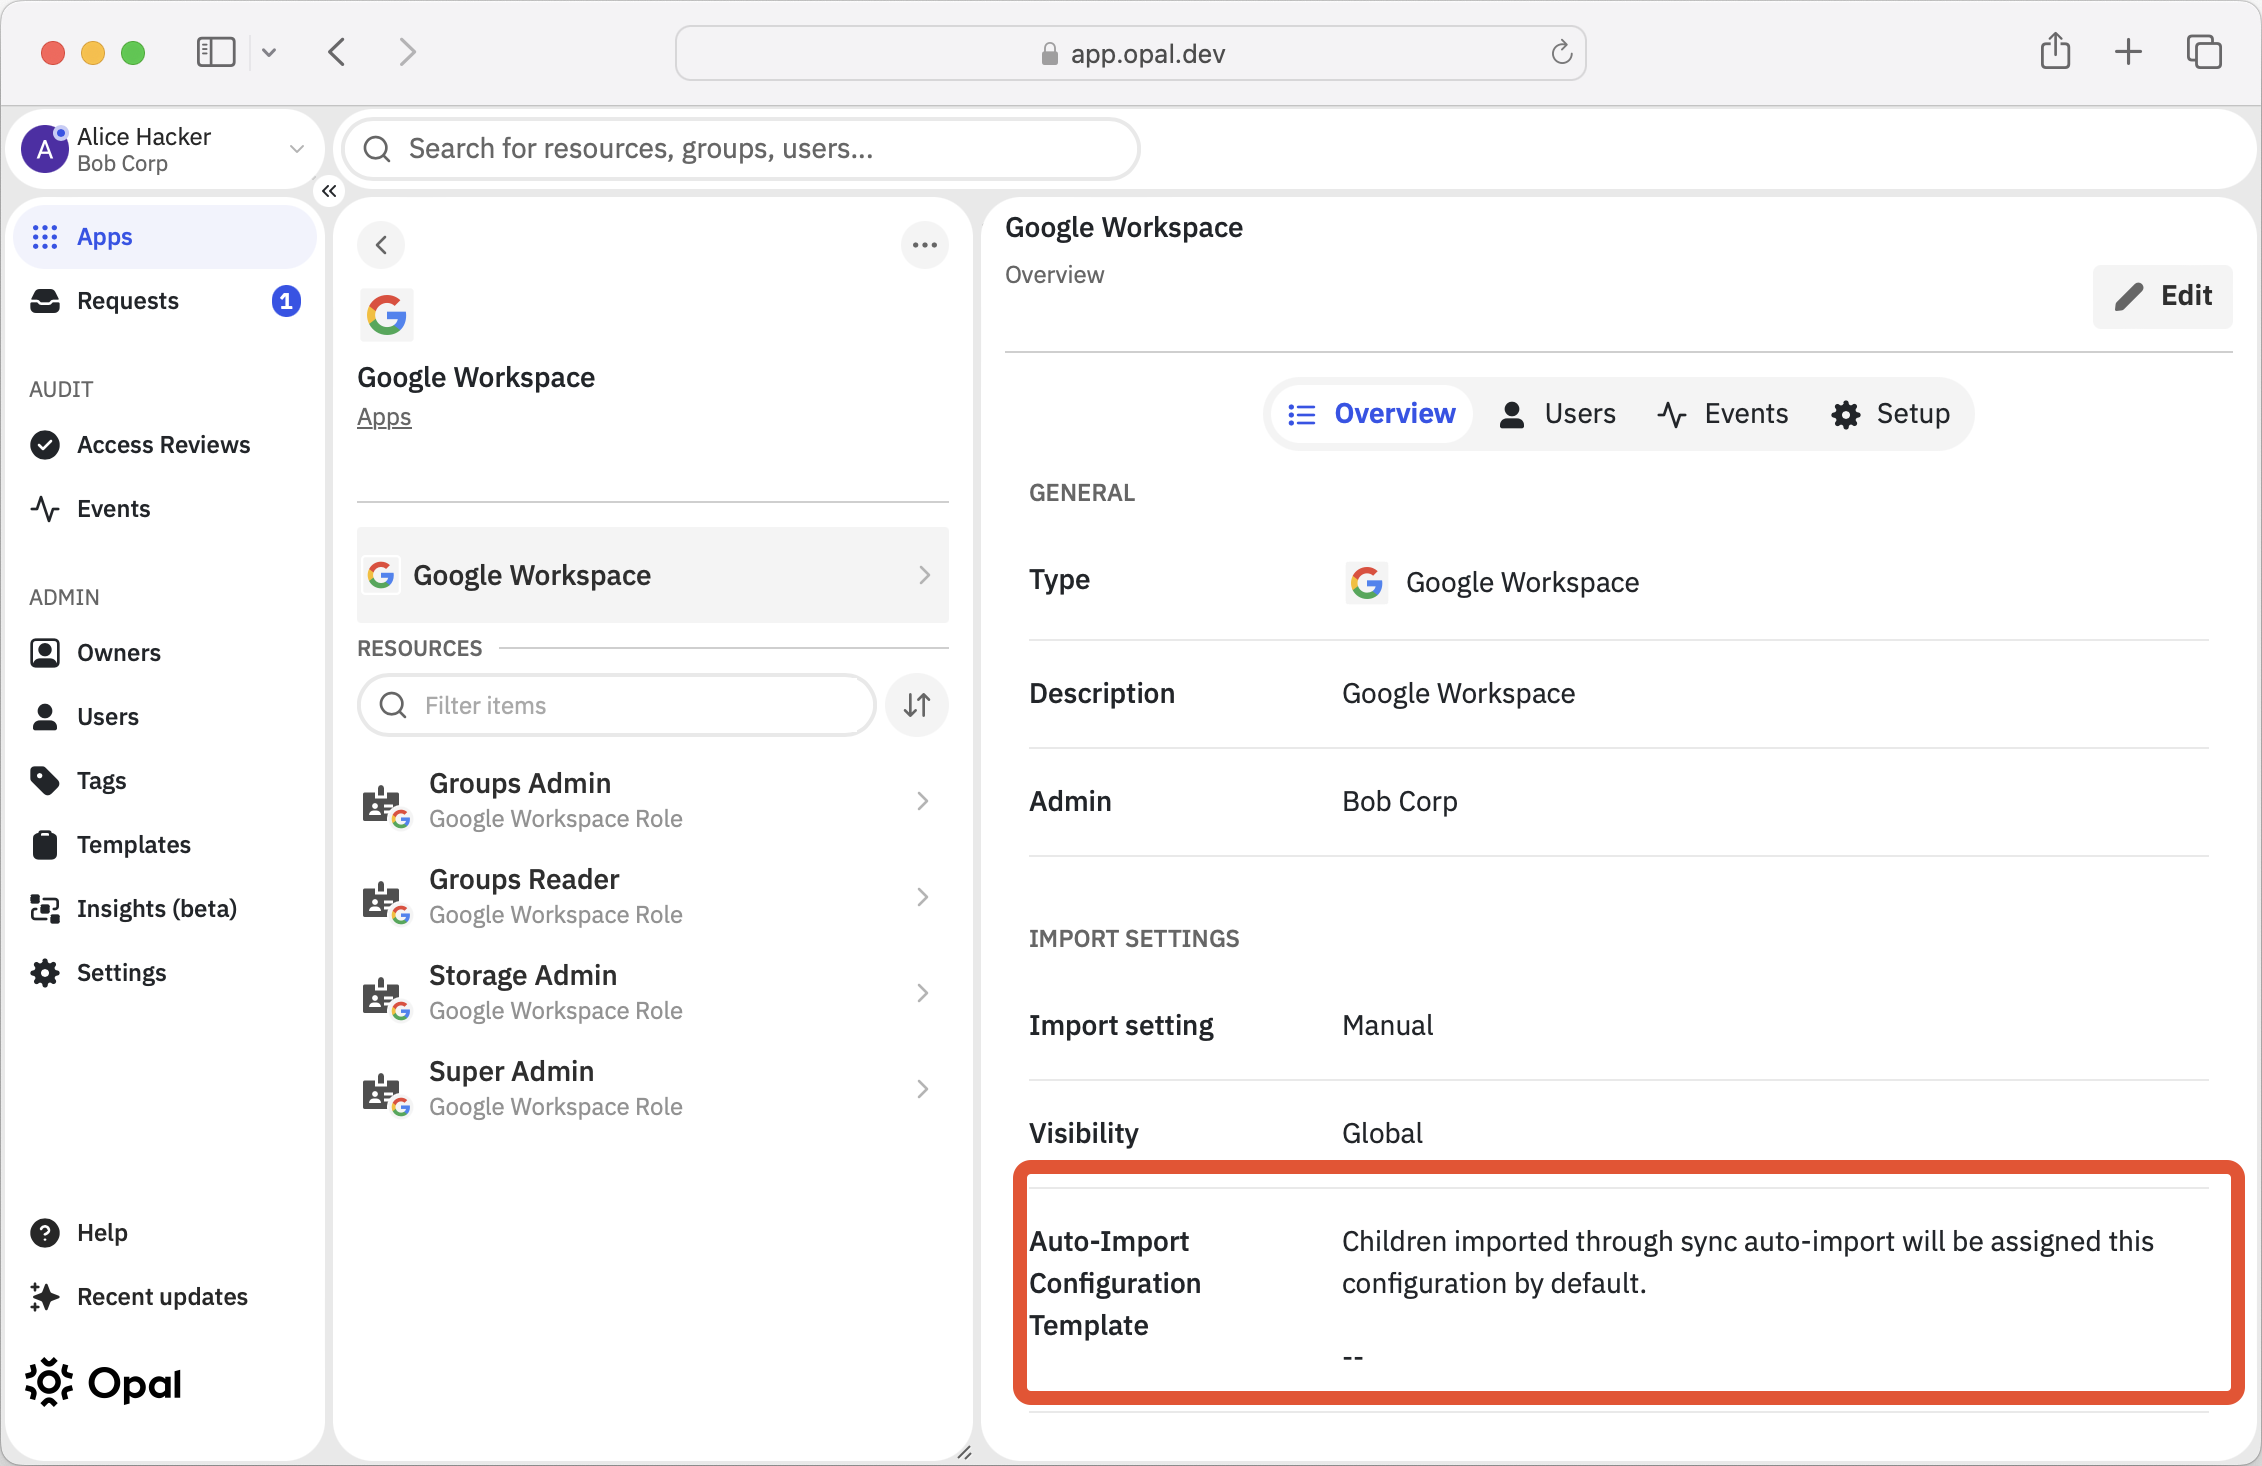Screen dimensions: 2262x1466
Task: Open the admin Users page in sidebar
Action: pos(164,717)
